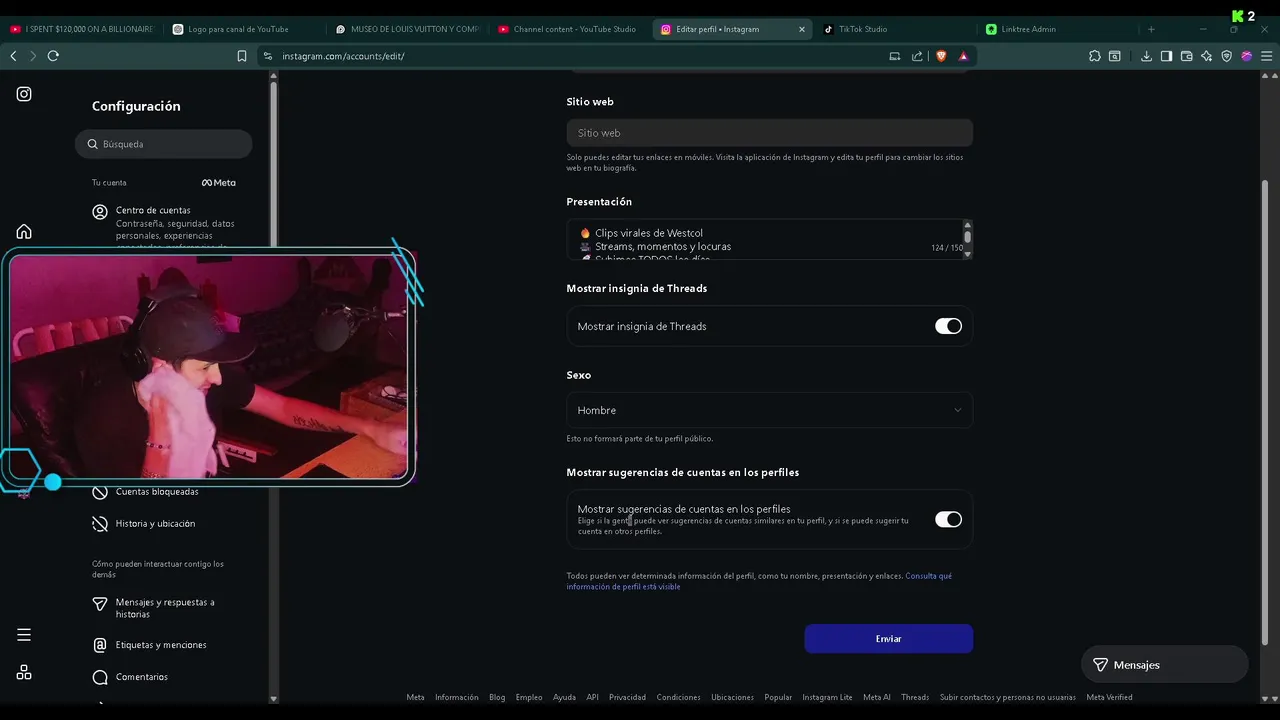Open Brave VPN shield icon
This screenshot has height=720, width=1280.
point(1226,56)
